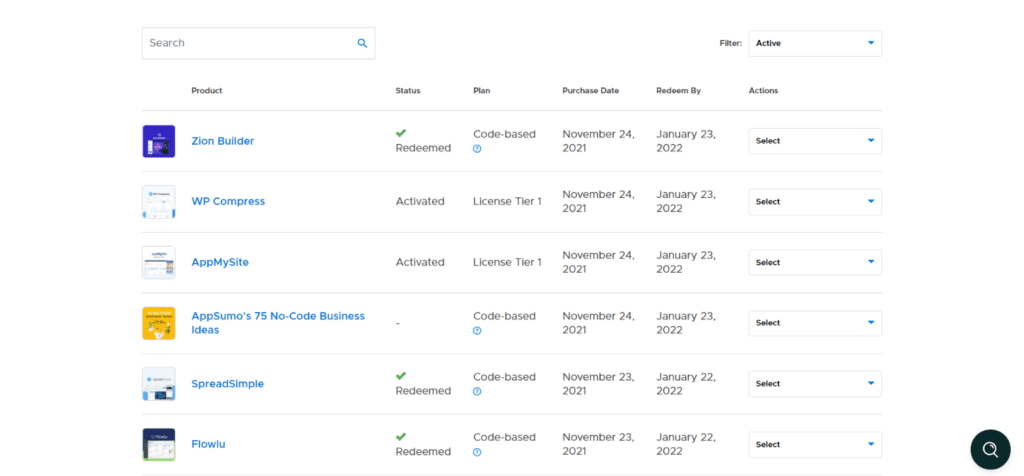This screenshot has width=1024, height=476.
Task: Open the Active filter dropdown
Action: 815,43
